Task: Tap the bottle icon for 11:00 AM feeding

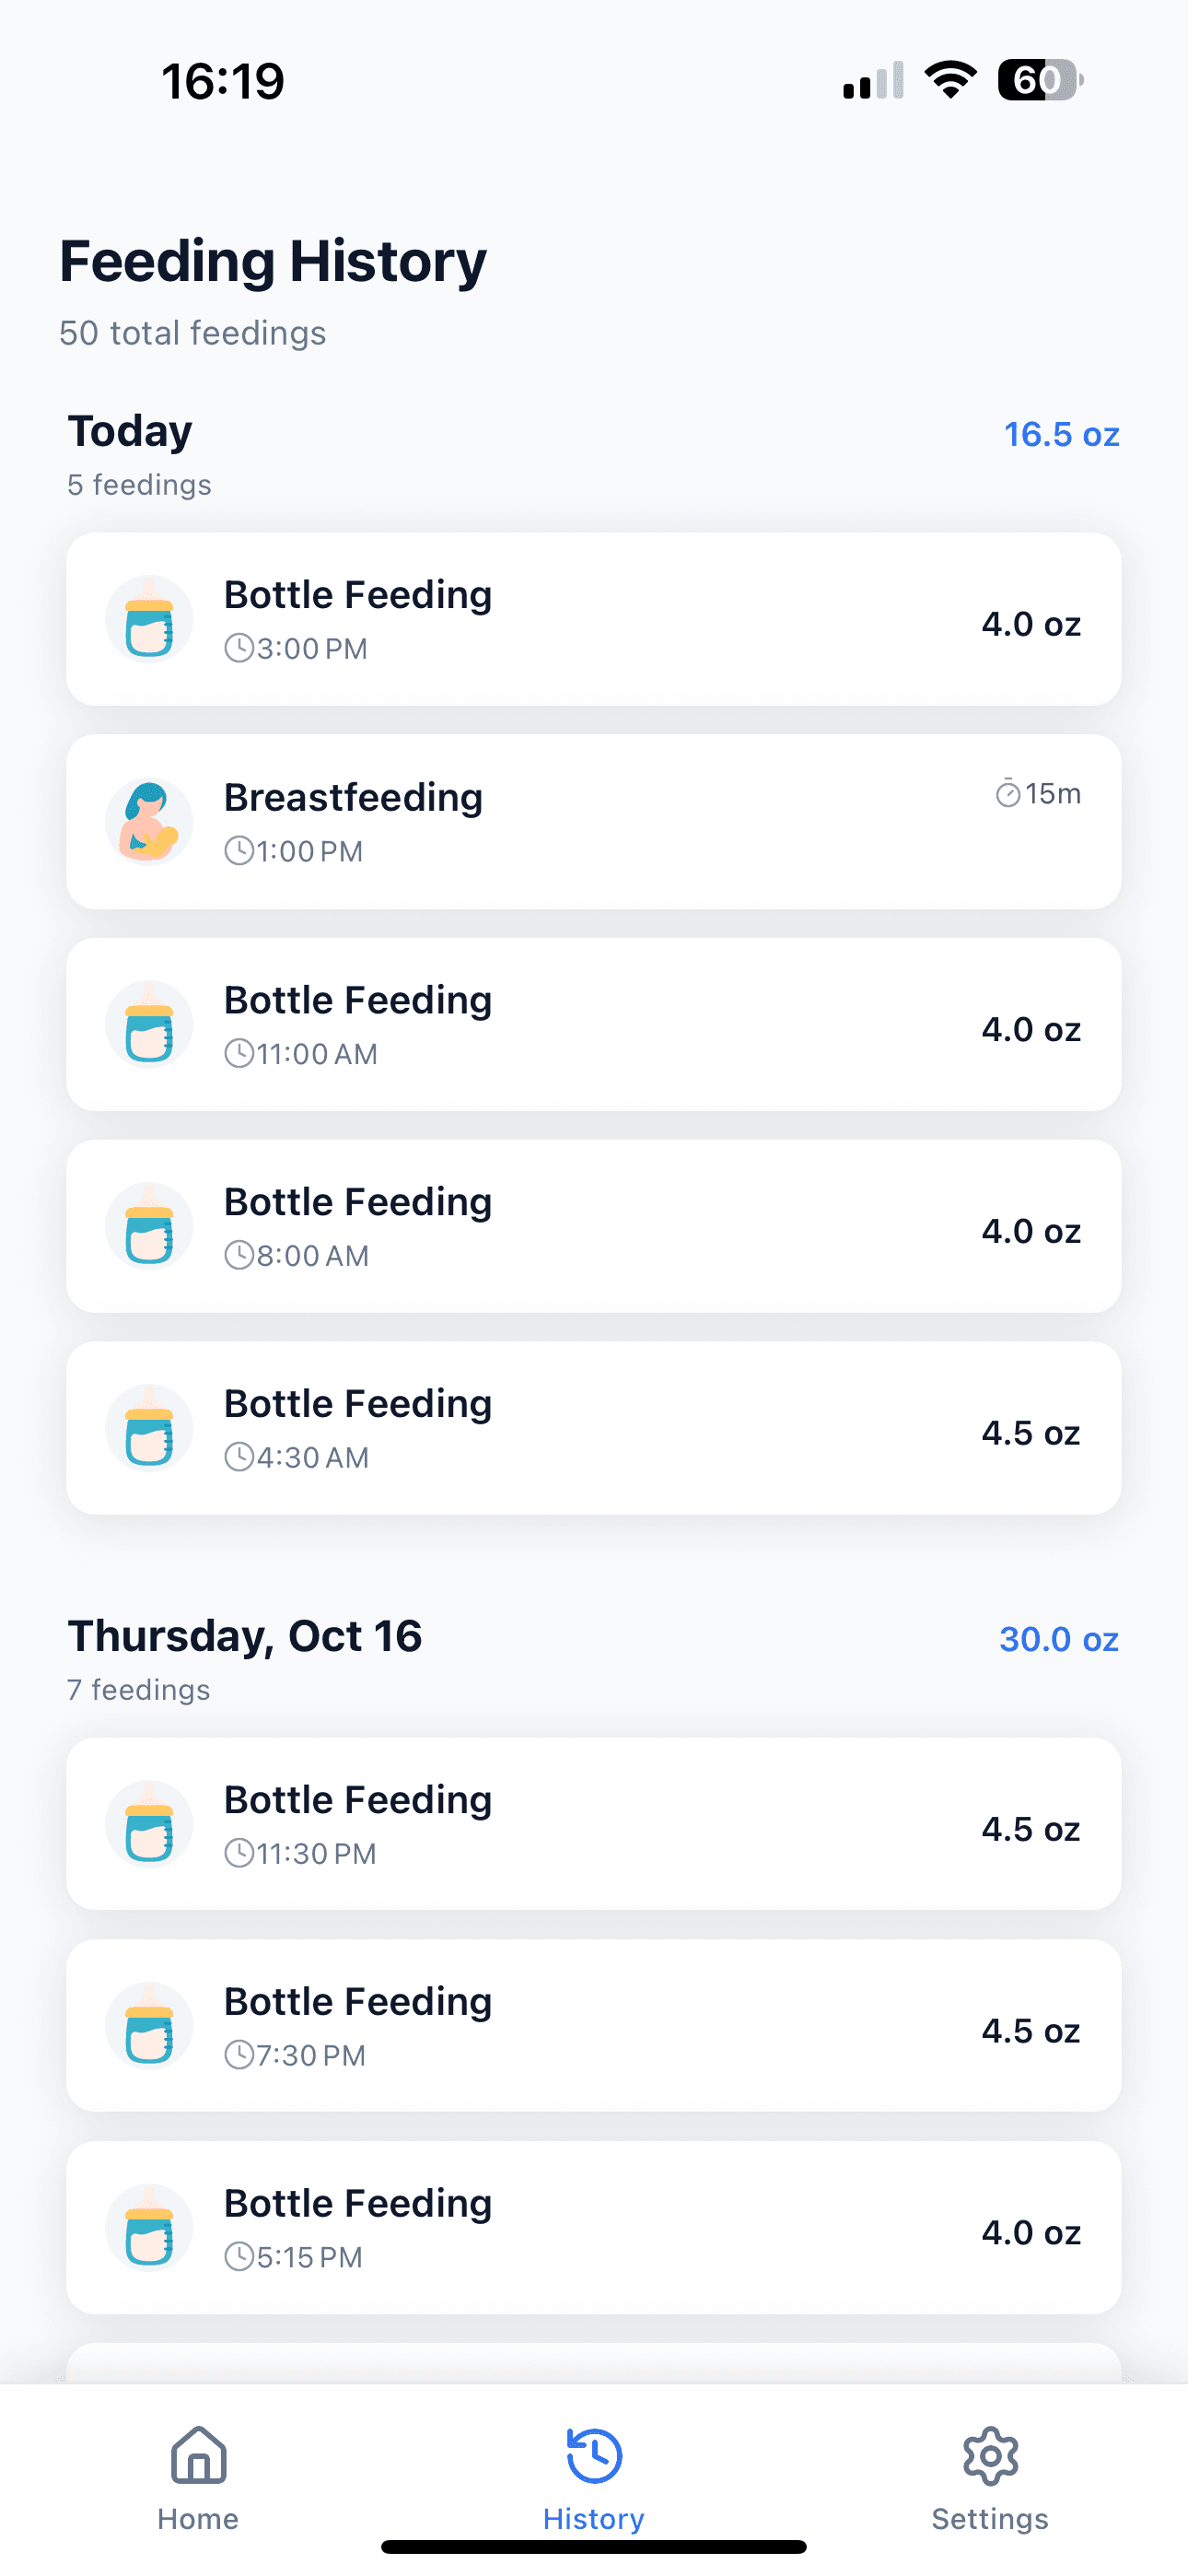Action: (x=149, y=1025)
